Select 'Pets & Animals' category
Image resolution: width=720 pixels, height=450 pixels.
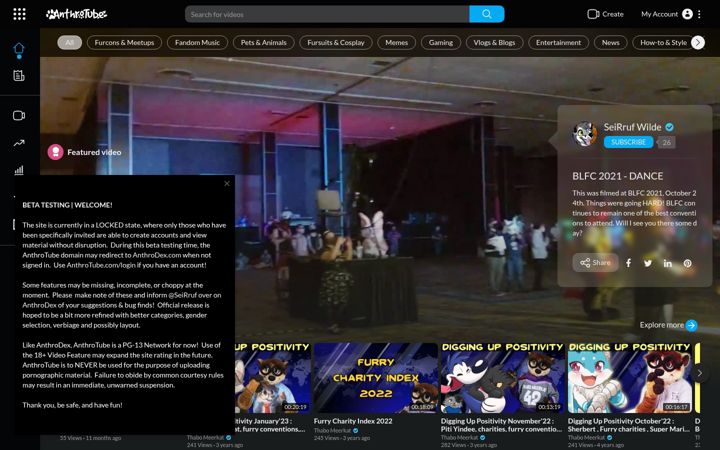(x=264, y=43)
